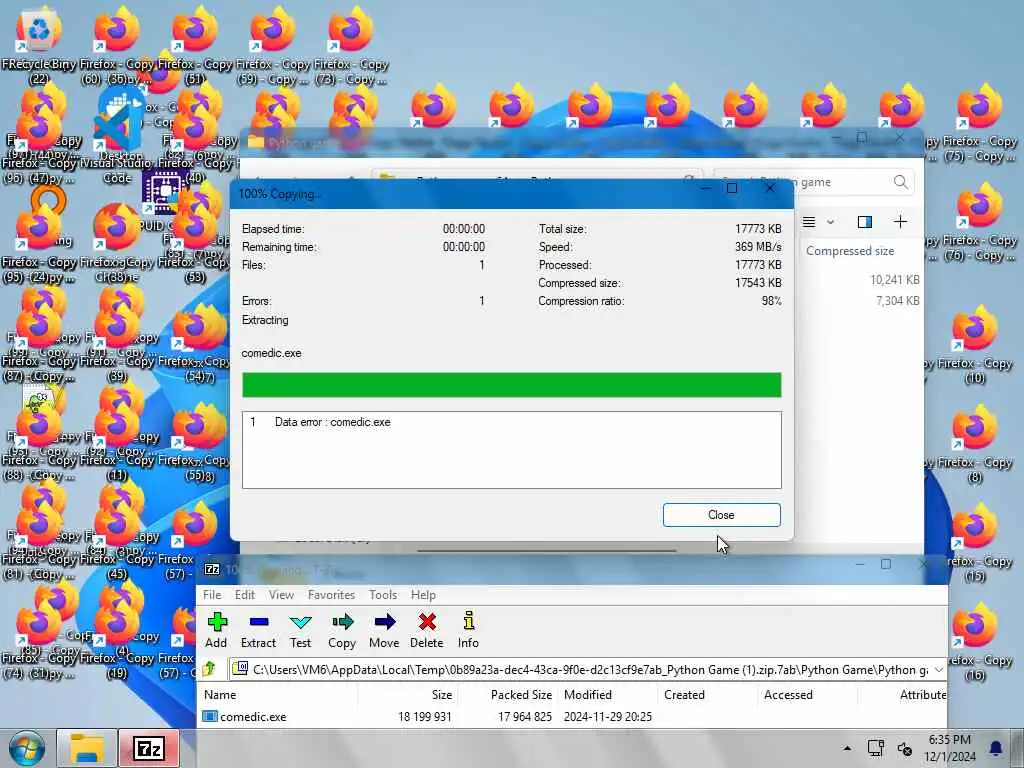Open File Explorer from the taskbar
This screenshot has height=768, width=1024.
(87, 748)
